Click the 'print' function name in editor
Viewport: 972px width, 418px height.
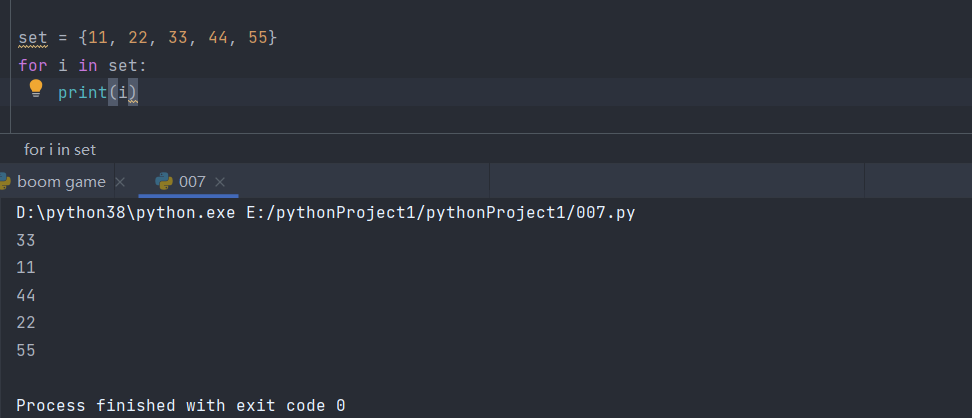pos(82,92)
